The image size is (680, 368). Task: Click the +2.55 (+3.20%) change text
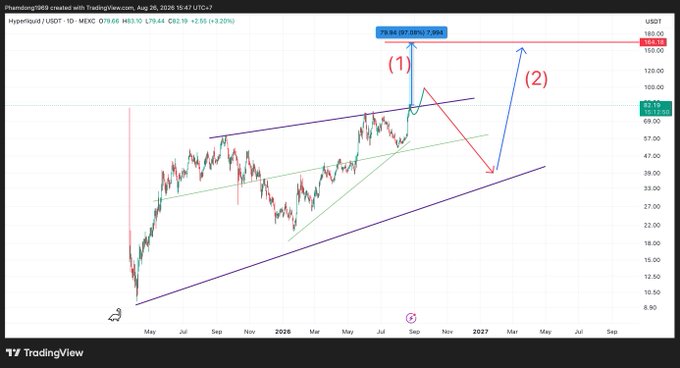212,21
